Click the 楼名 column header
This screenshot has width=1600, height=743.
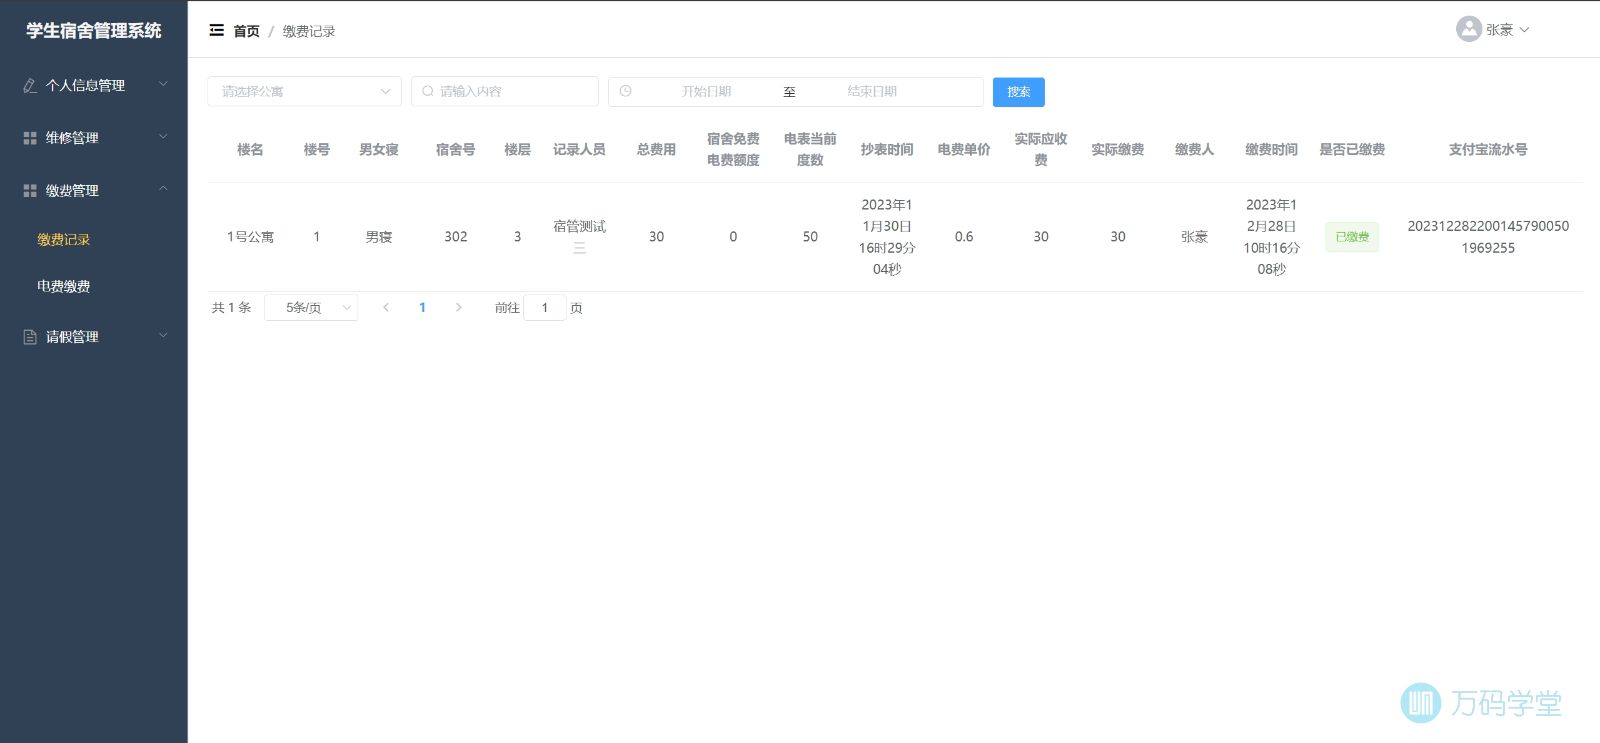250,149
